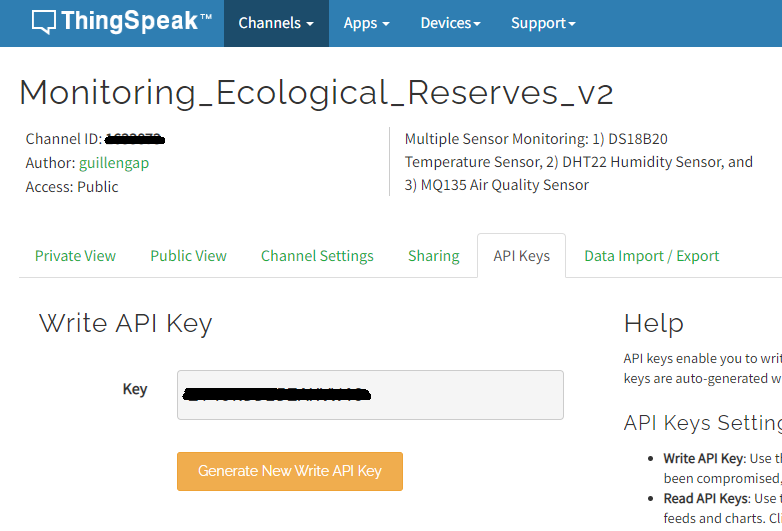Open the guillengap author profile link
This screenshot has height=531, width=782.
[x=114, y=163]
